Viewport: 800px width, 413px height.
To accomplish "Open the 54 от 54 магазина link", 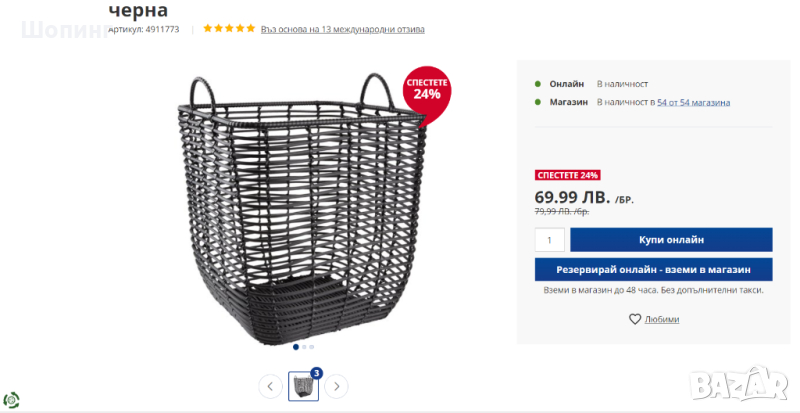I will (x=693, y=102).
